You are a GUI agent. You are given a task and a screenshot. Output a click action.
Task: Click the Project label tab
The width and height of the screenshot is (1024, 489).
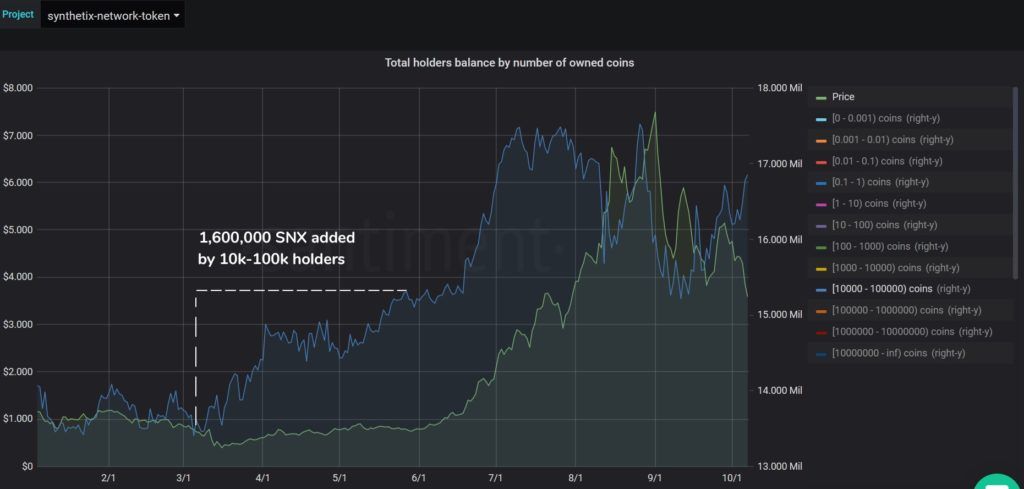(18, 14)
